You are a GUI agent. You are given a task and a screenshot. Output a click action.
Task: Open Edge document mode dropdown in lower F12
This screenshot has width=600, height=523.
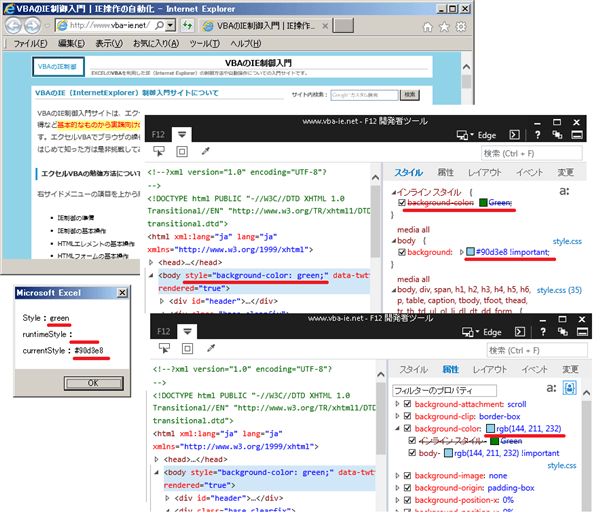483,332
